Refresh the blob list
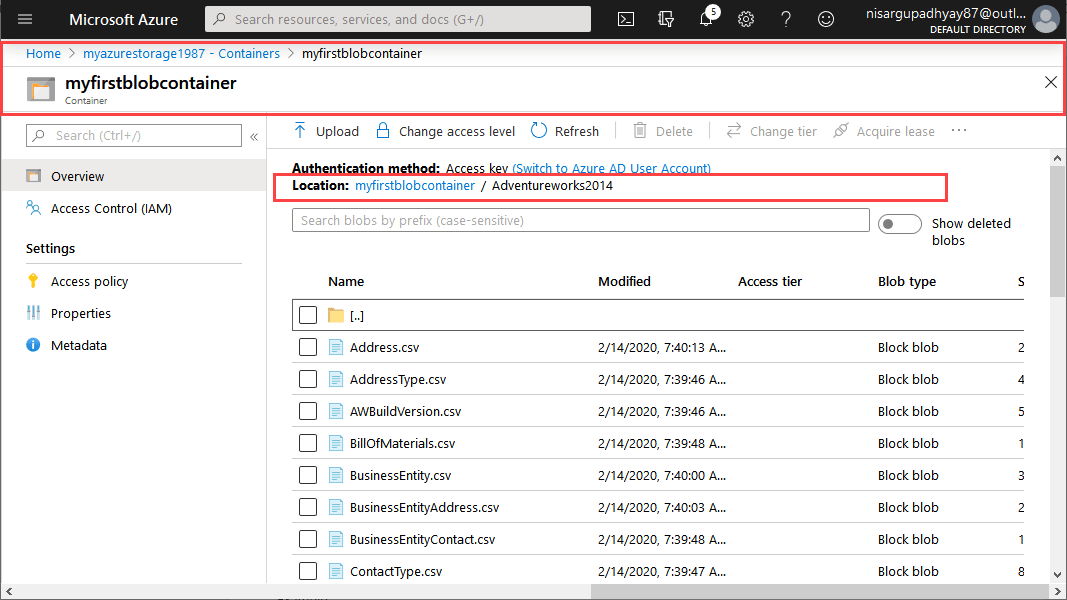The width and height of the screenshot is (1067, 600). [564, 131]
